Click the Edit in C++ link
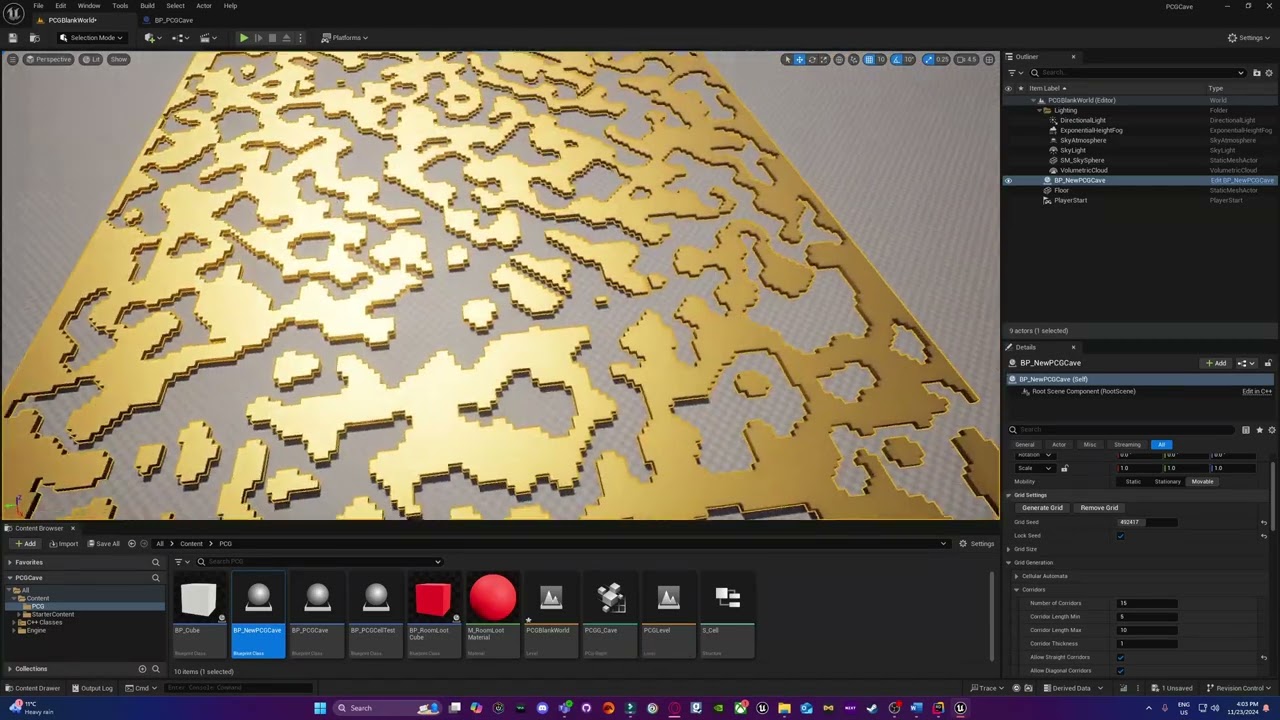 click(1257, 392)
